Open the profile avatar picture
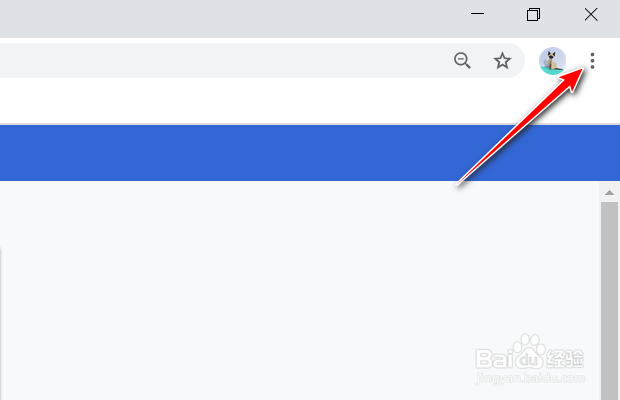The width and height of the screenshot is (620, 400). [x=552, y=61]
